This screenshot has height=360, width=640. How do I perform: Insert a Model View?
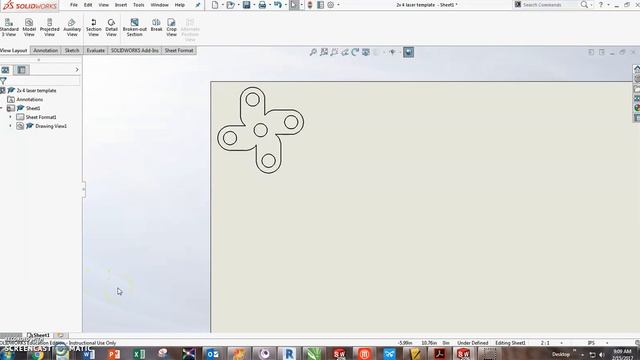pyautogui.click(x=29, y=27)
